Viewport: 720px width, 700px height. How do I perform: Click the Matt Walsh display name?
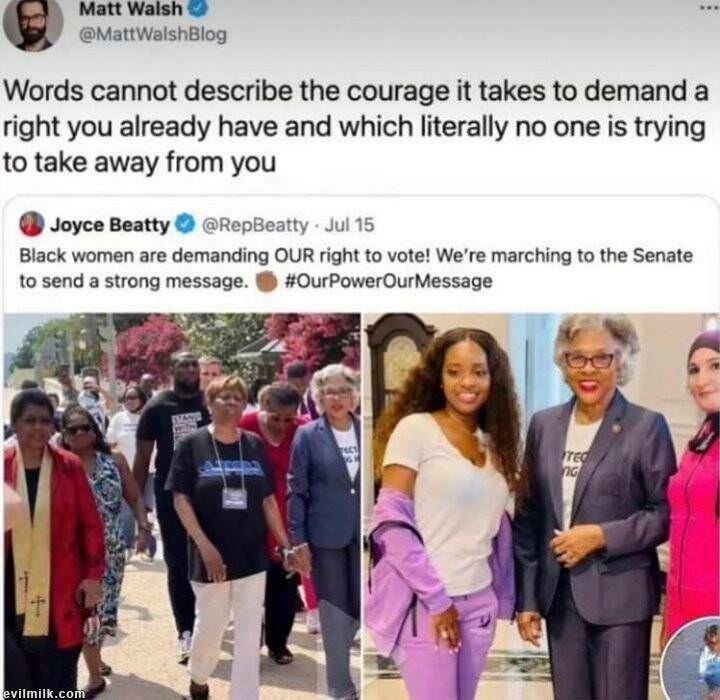pyautogui.click(x=131, y=9)
